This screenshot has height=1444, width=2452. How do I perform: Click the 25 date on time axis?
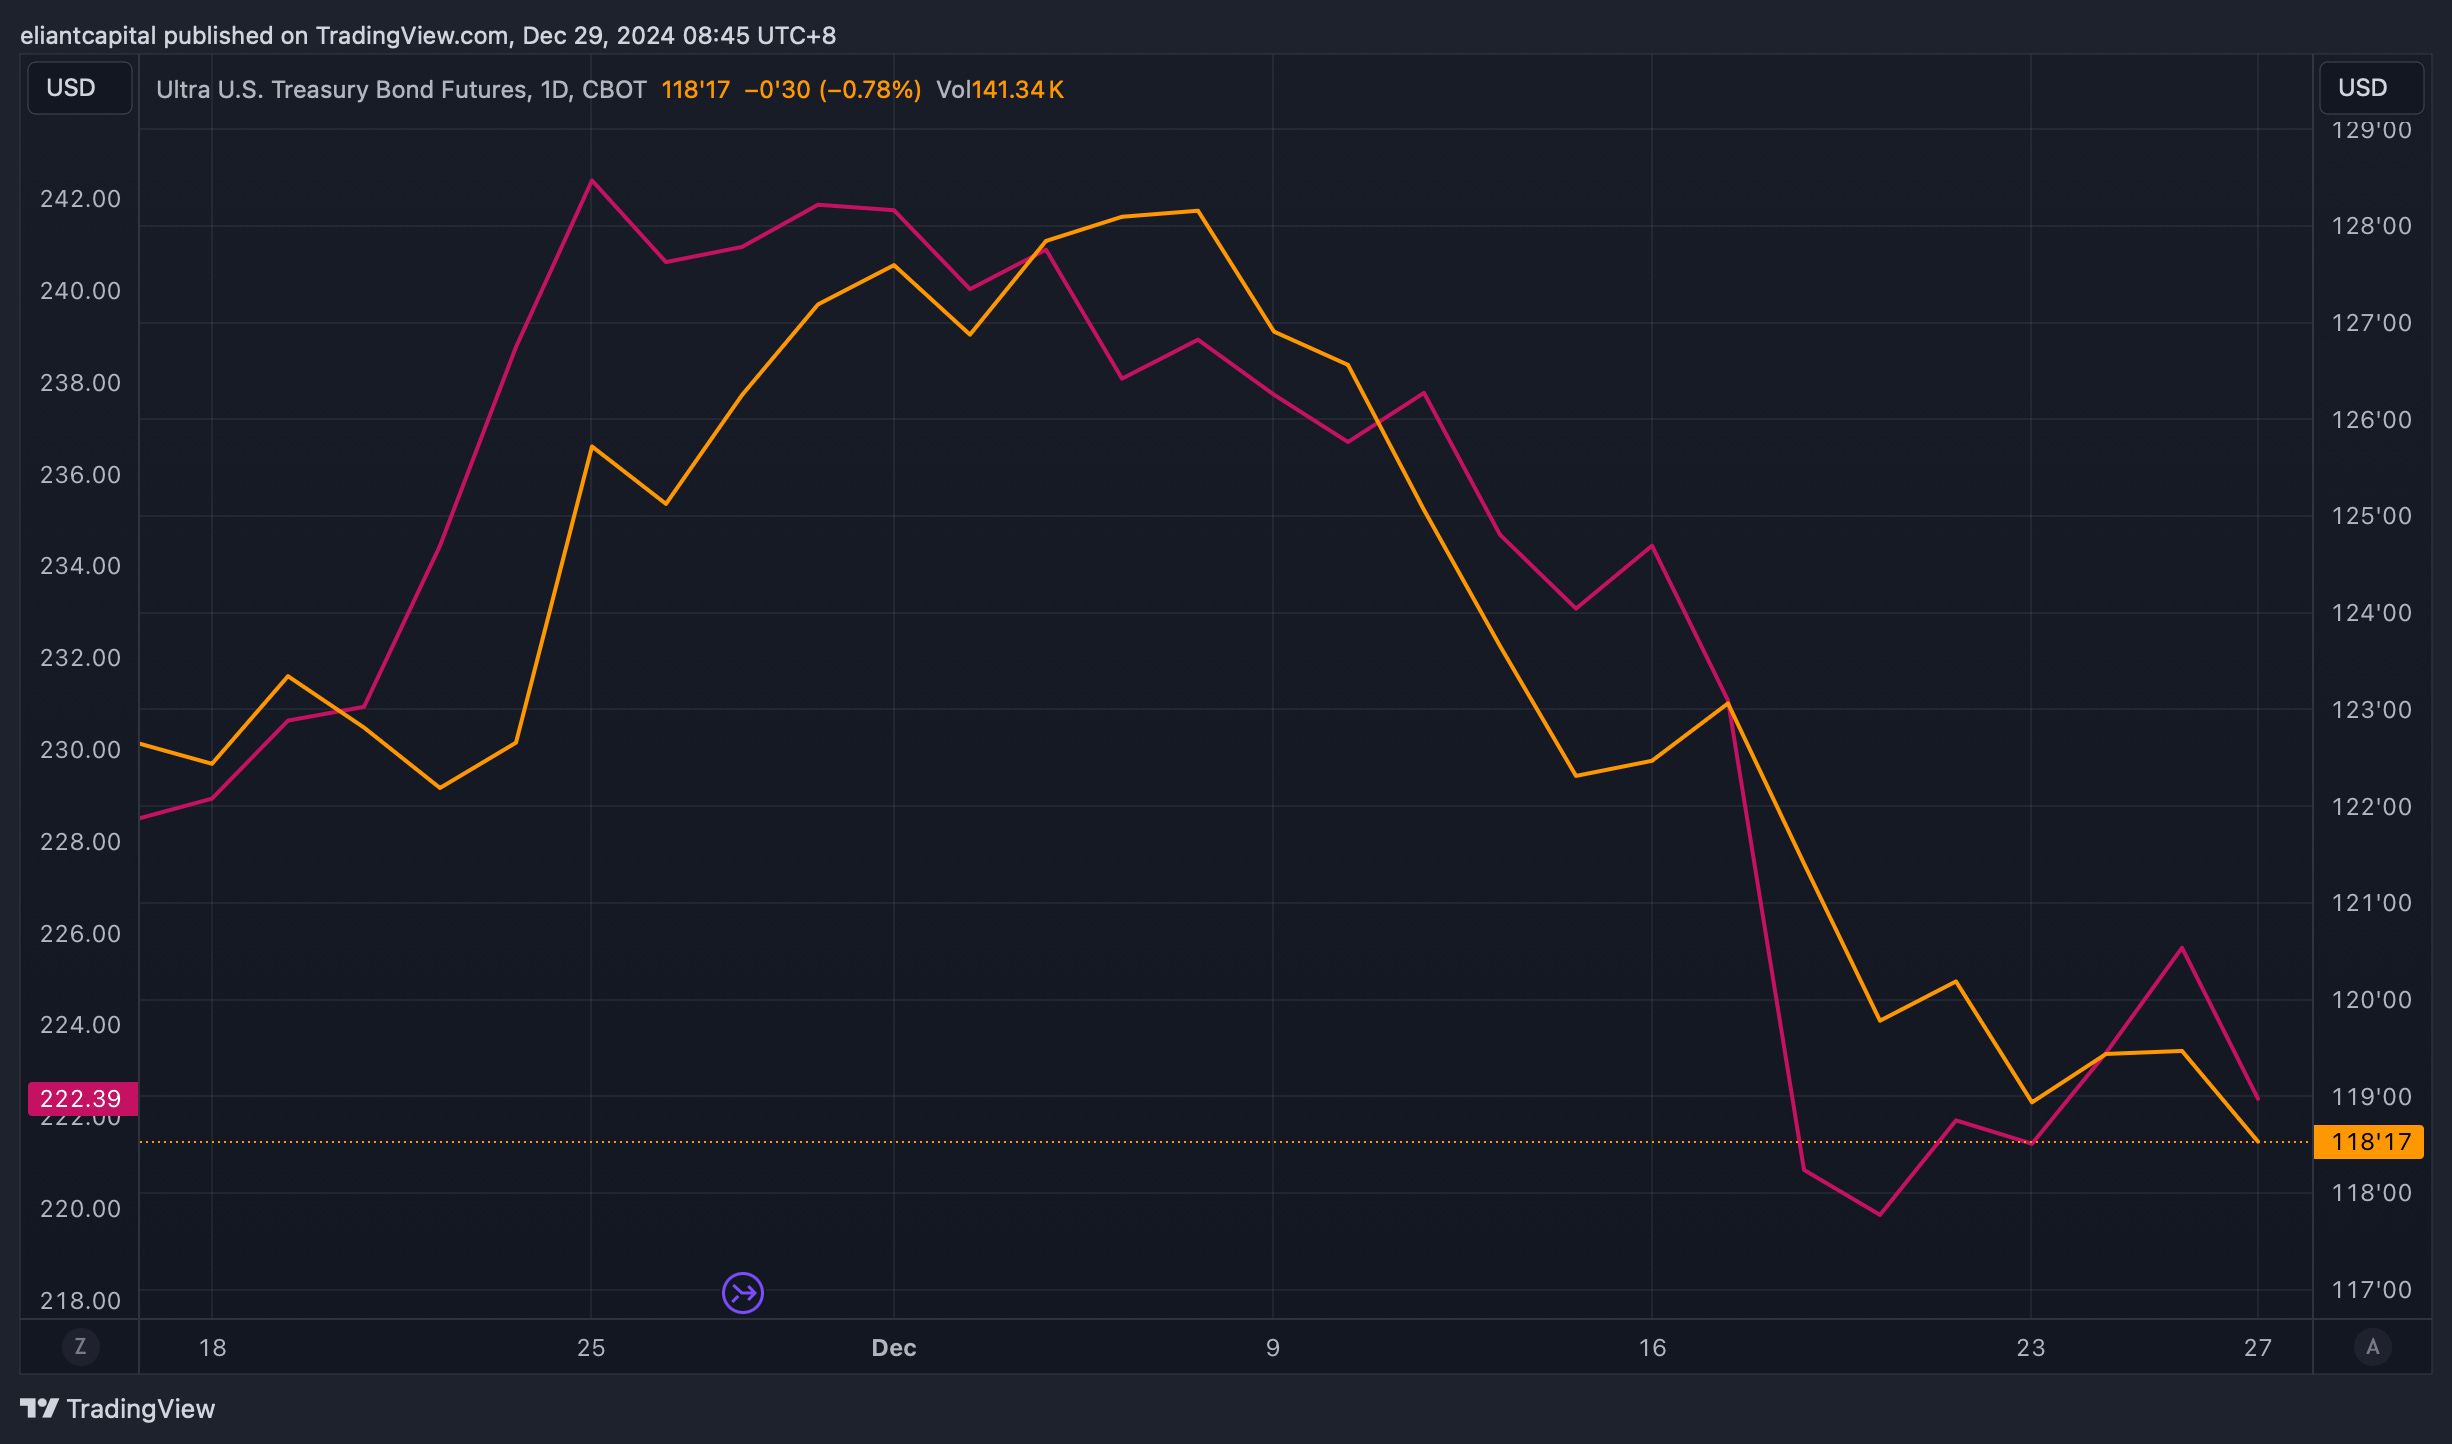pyautogui.click(x=591, y=1347)
